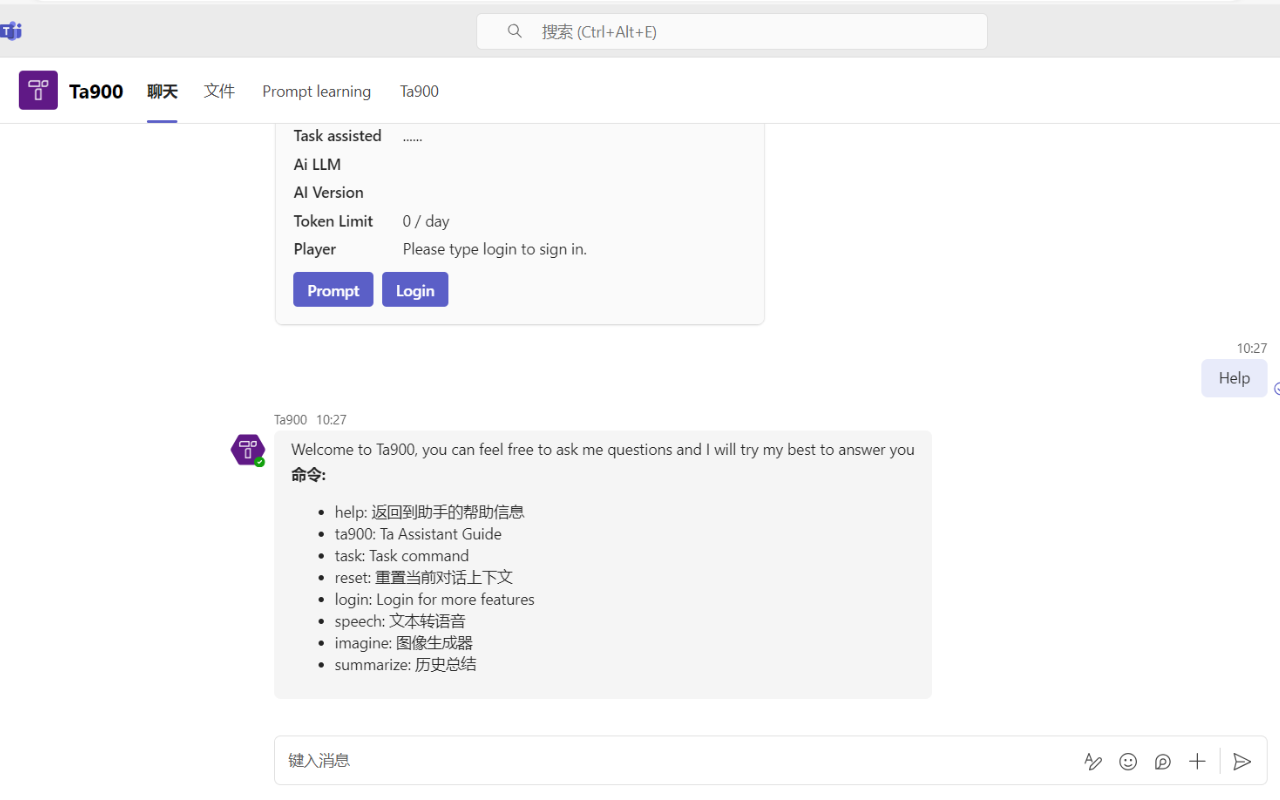The image size is (1280, 800).
Task: Click the Ta900 title in the header
Action: [96, 91]
